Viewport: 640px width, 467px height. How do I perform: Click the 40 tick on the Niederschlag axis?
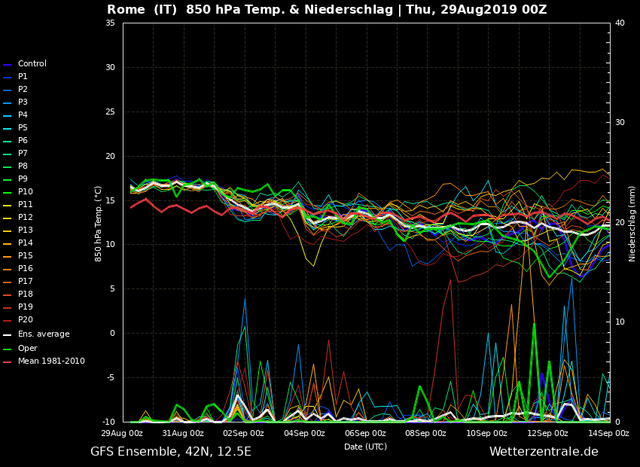tap(620, 23)
